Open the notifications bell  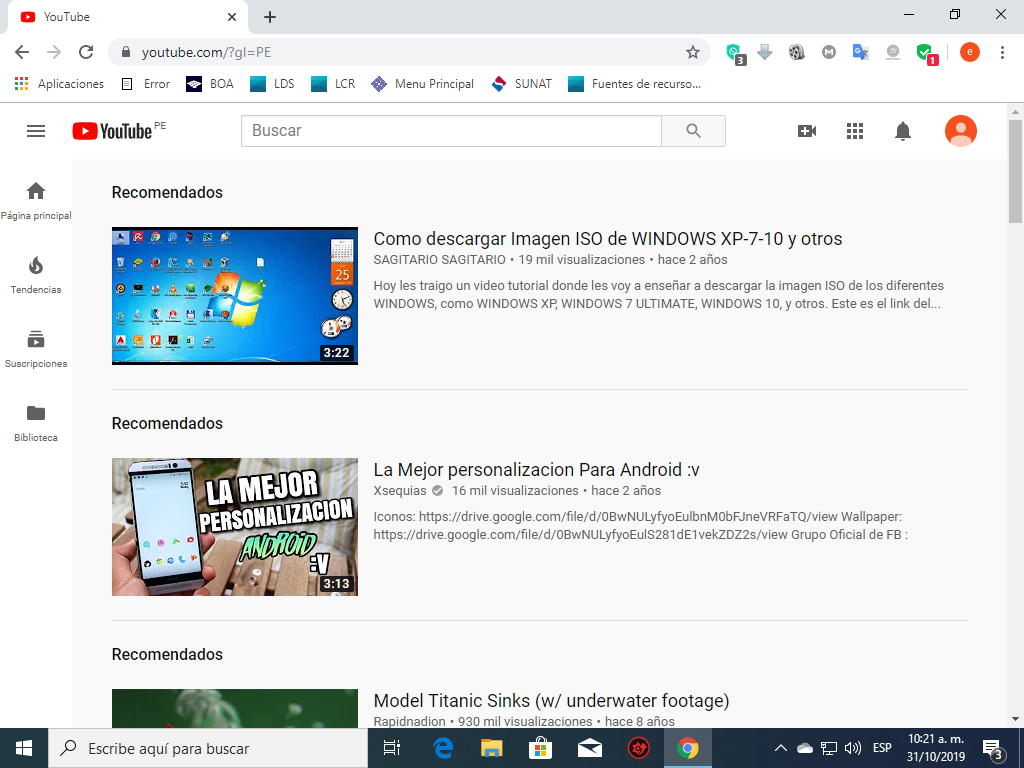click(x=903, y=131)
